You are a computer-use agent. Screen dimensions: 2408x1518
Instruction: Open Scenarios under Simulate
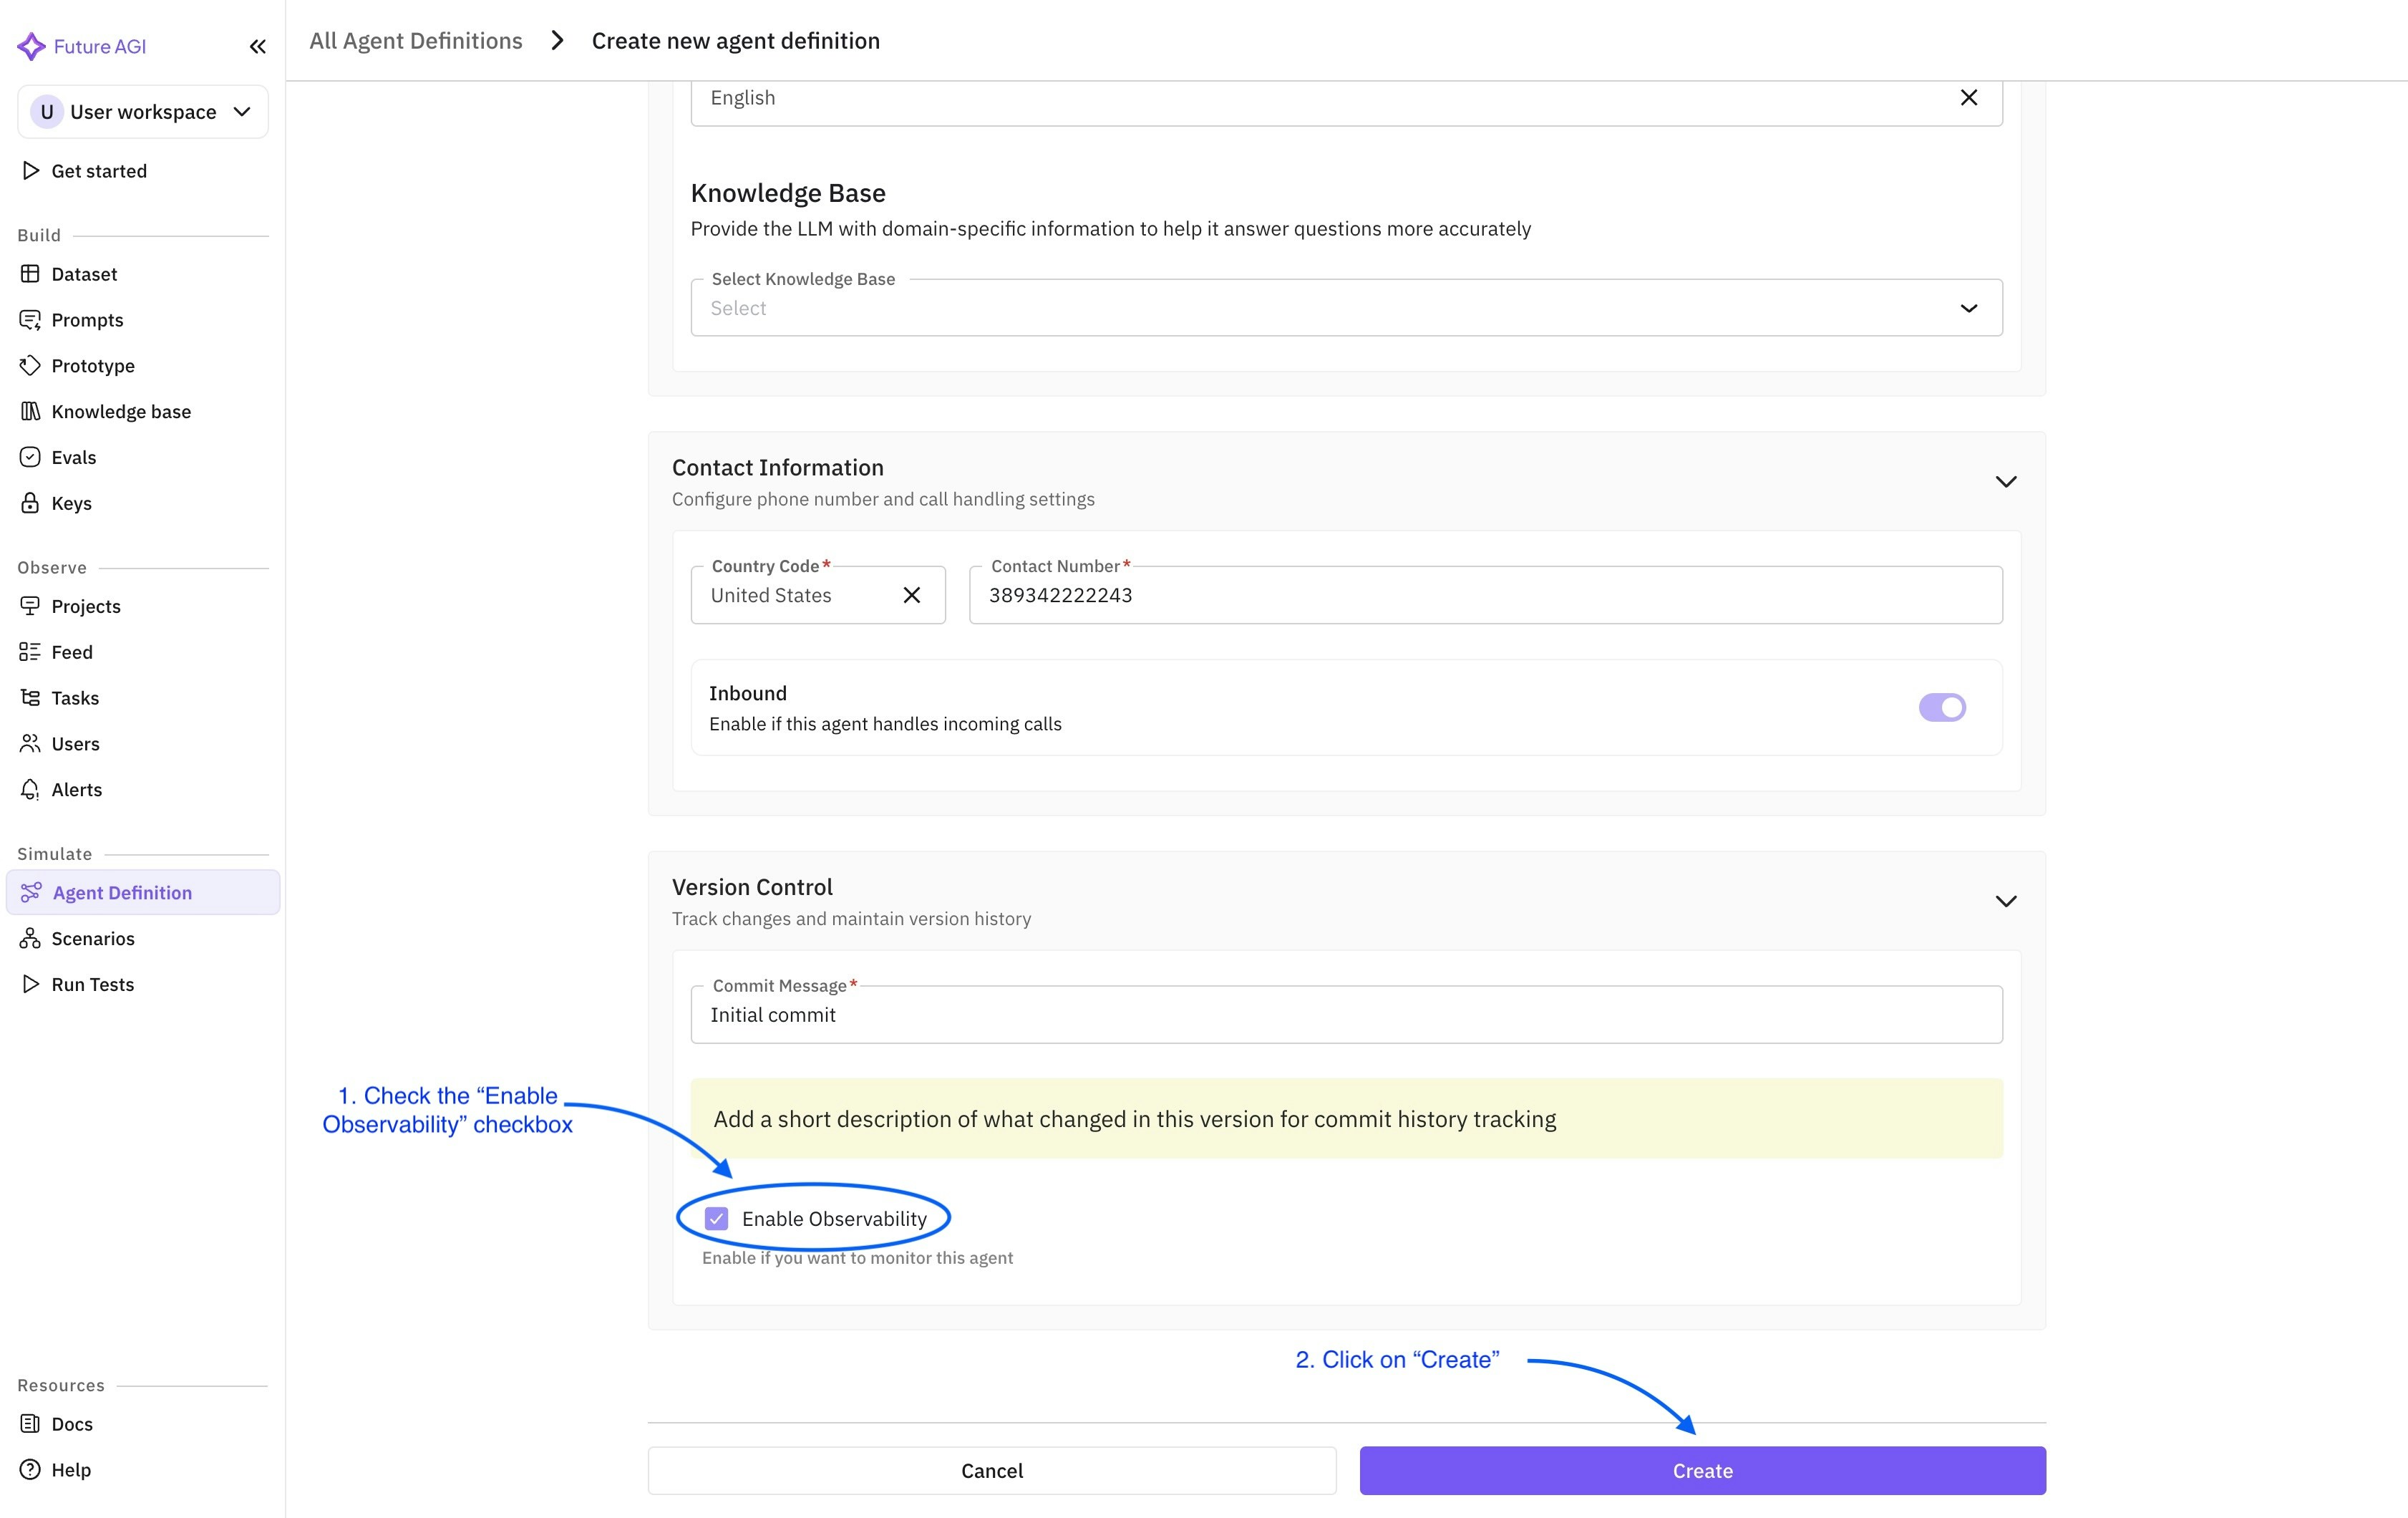point(92,938)
